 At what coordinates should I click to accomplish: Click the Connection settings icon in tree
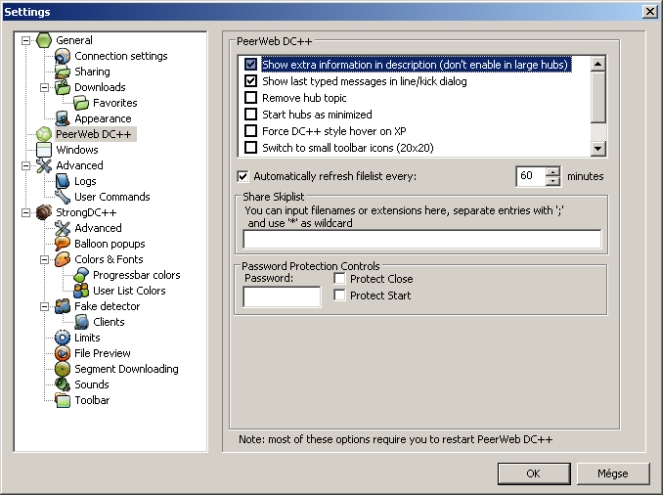pyautogui.click(x=62, y=56)
